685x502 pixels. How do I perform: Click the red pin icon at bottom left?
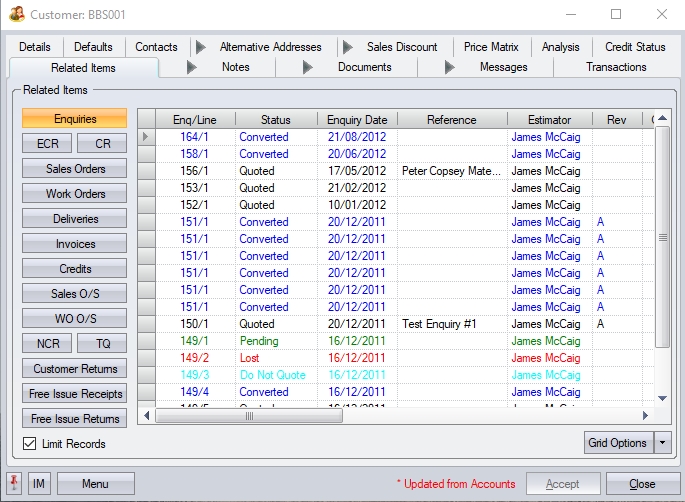[x=15, y=484]
